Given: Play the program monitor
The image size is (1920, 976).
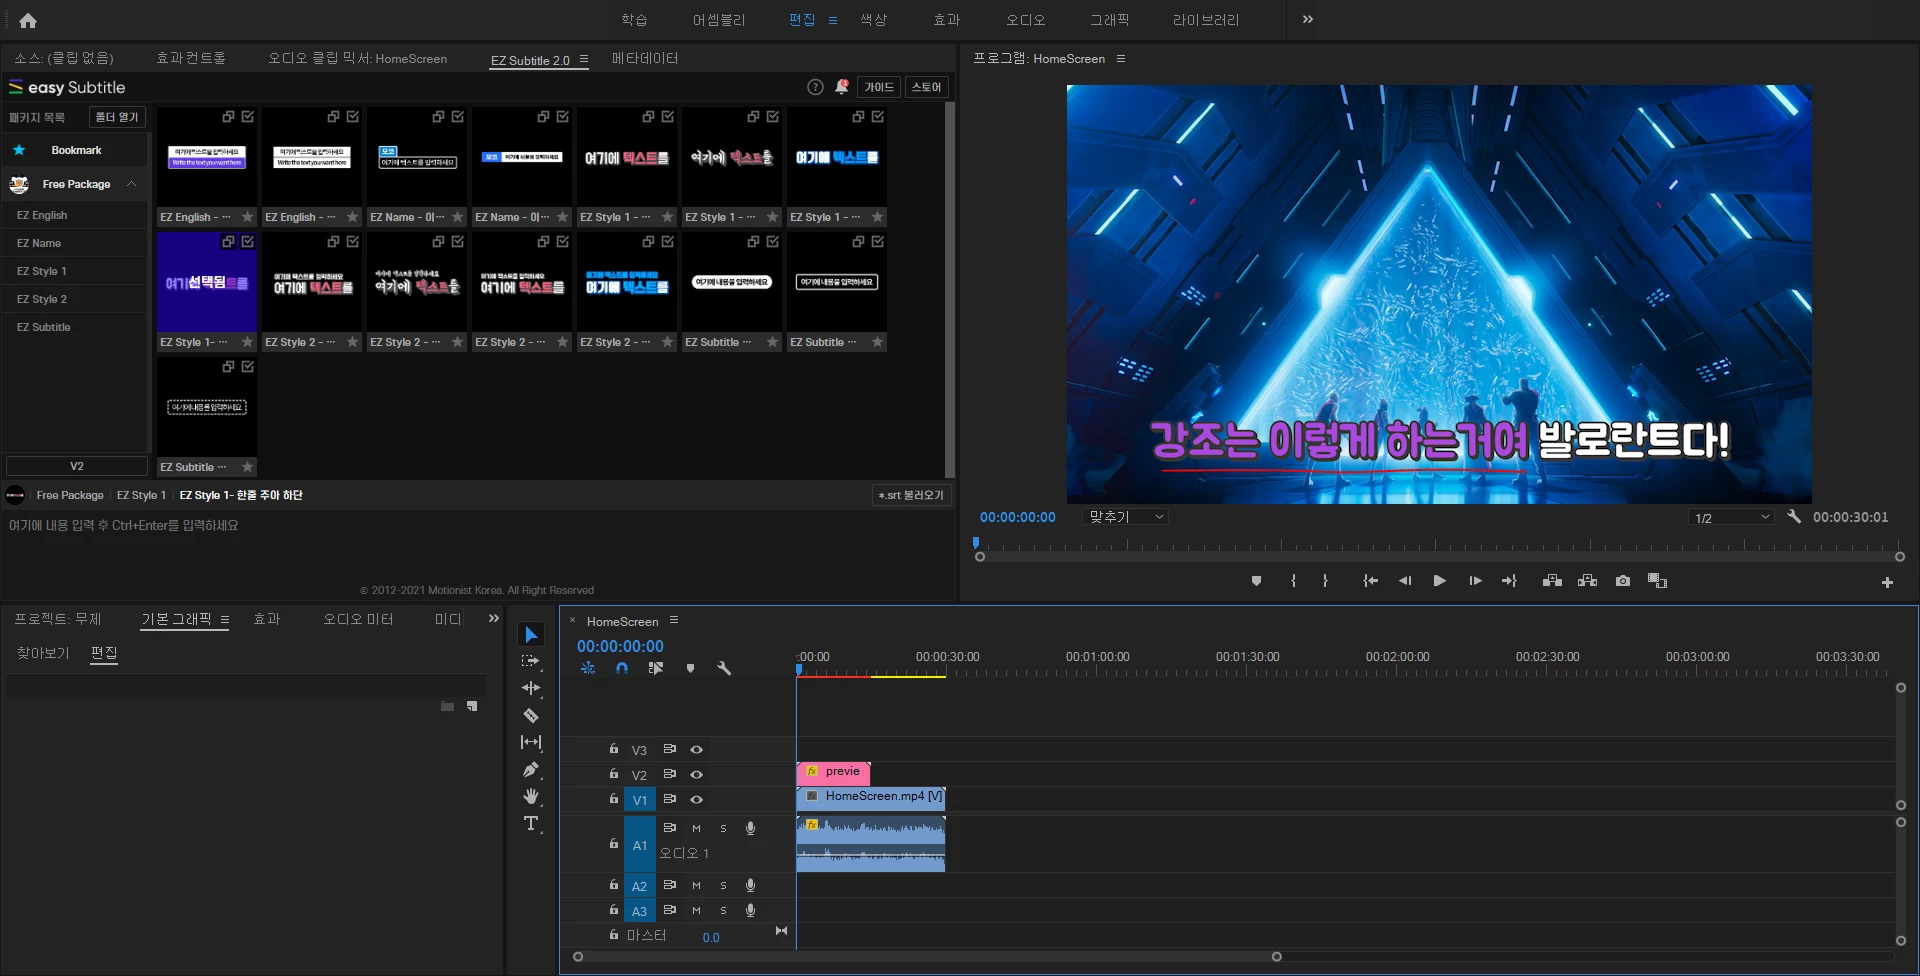Looking at the screenshot, I should 1439,581.
